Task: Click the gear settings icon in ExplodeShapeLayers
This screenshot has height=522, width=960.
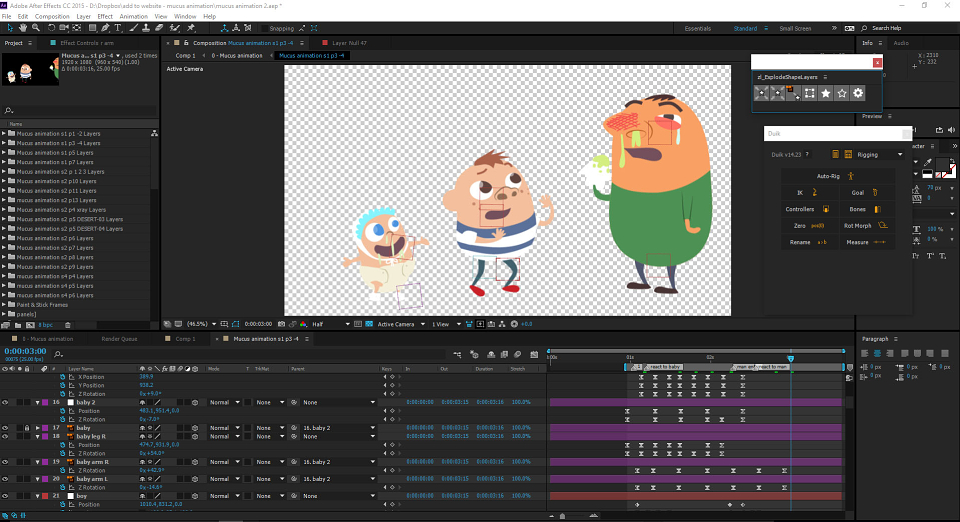Action: (x=858, y=93)
